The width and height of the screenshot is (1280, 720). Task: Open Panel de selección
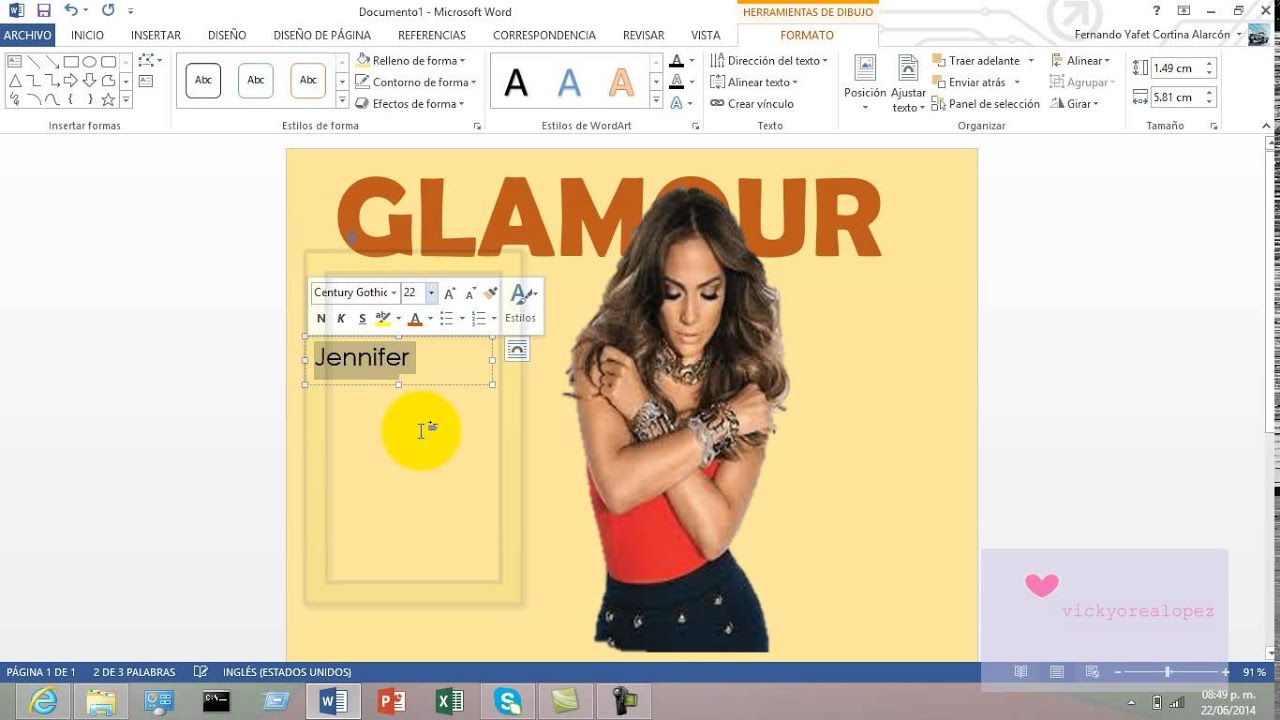pos(986,104)
